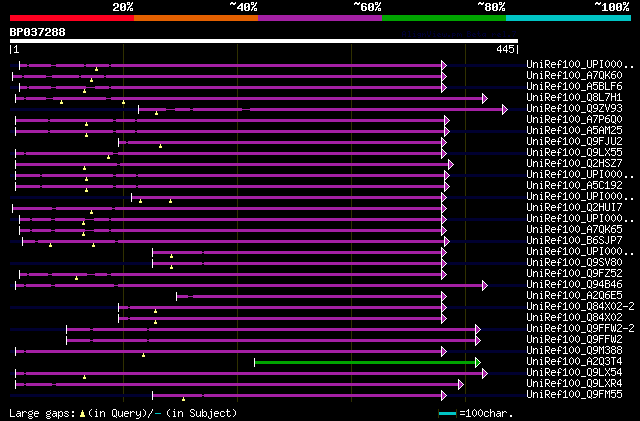Click the green arrowhead ending the A2Q3T4 alignment
This screenshot has width=640, height=421.
coord(478,362)
